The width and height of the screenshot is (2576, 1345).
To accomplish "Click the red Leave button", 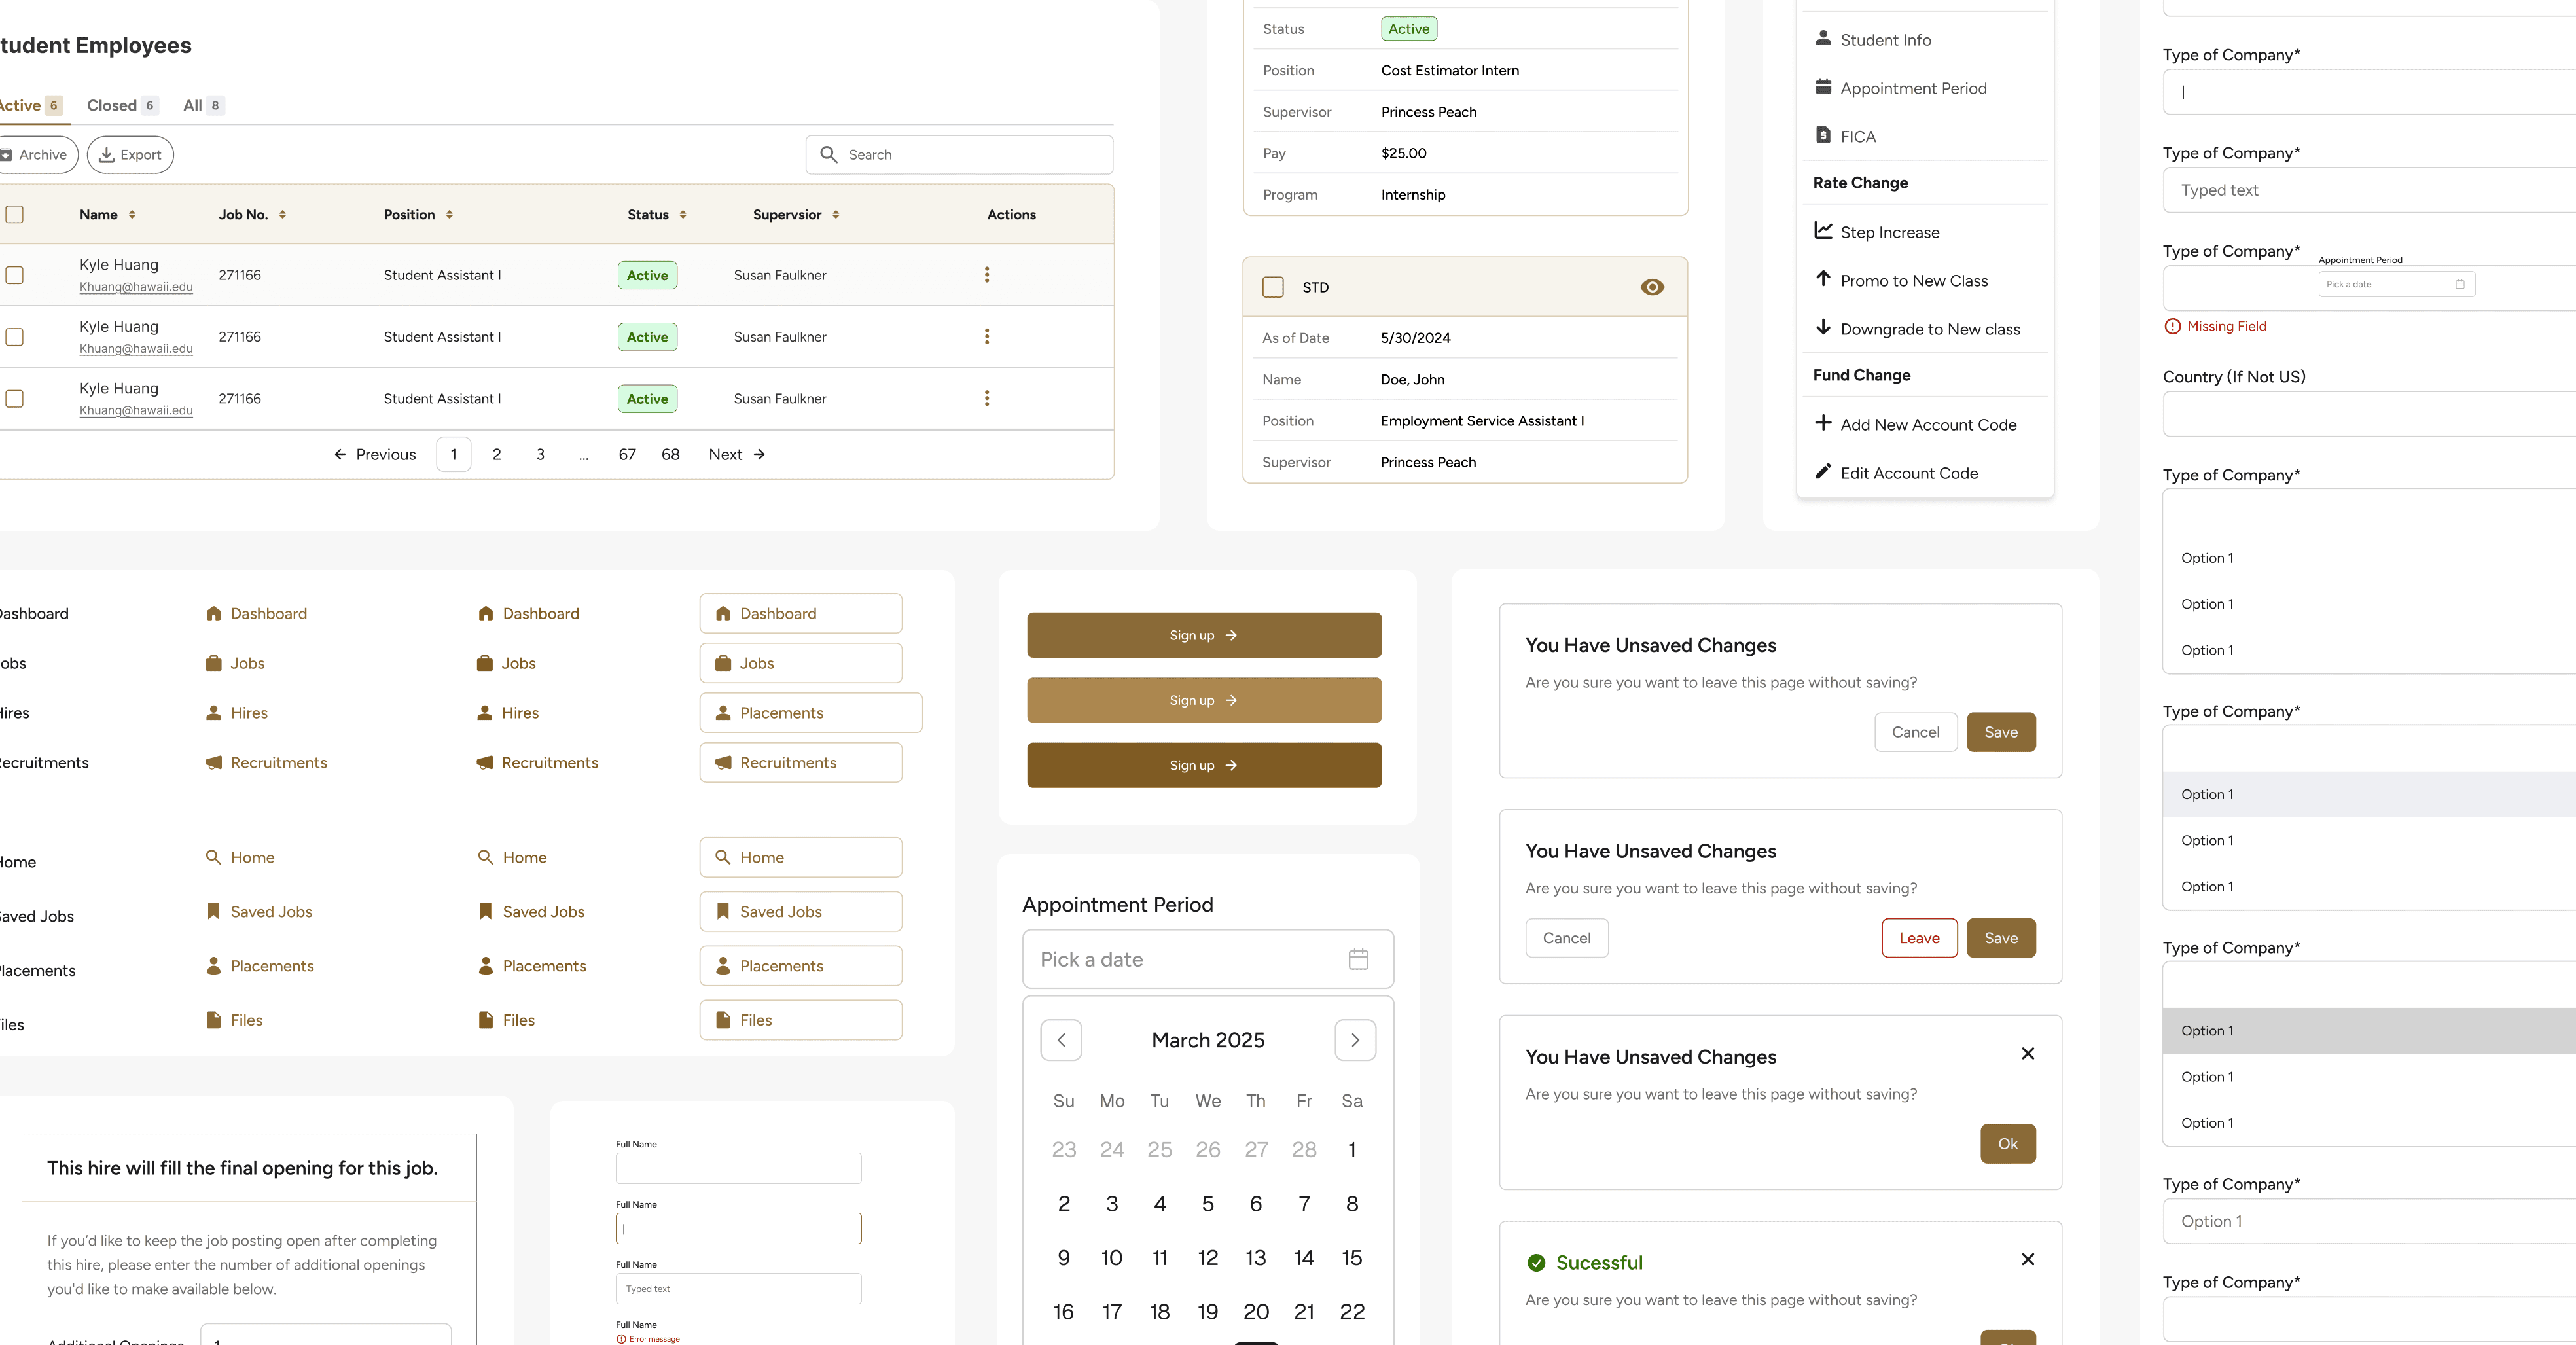I will pyautogui.click(x=1918, y=938).
